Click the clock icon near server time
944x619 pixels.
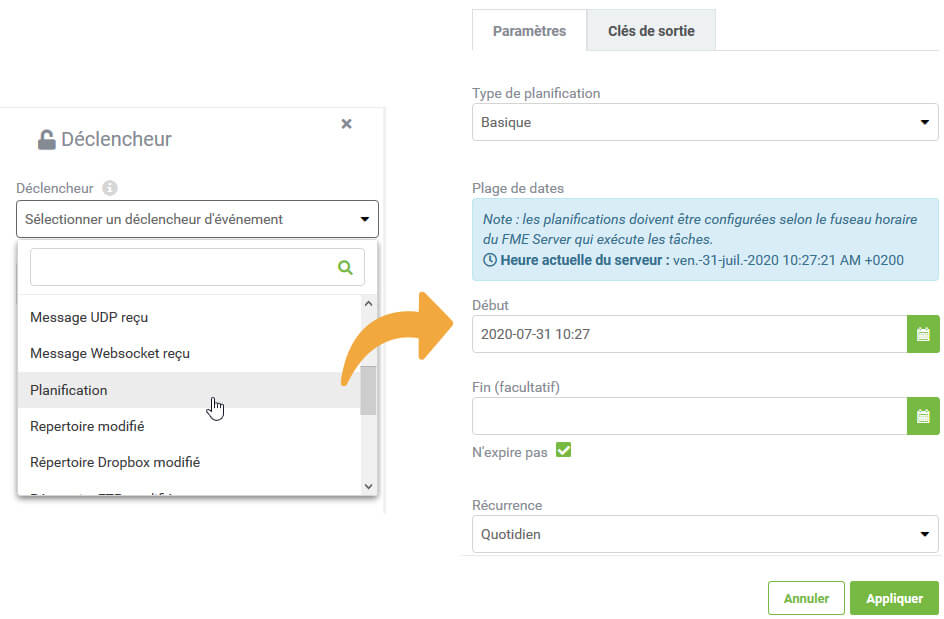pos(490,260)
